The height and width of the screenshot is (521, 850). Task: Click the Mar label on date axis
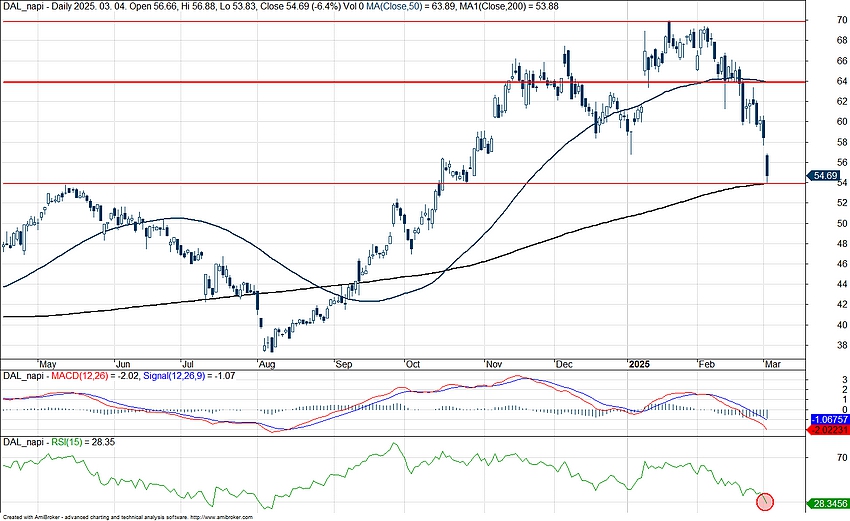tap(772, 364)
